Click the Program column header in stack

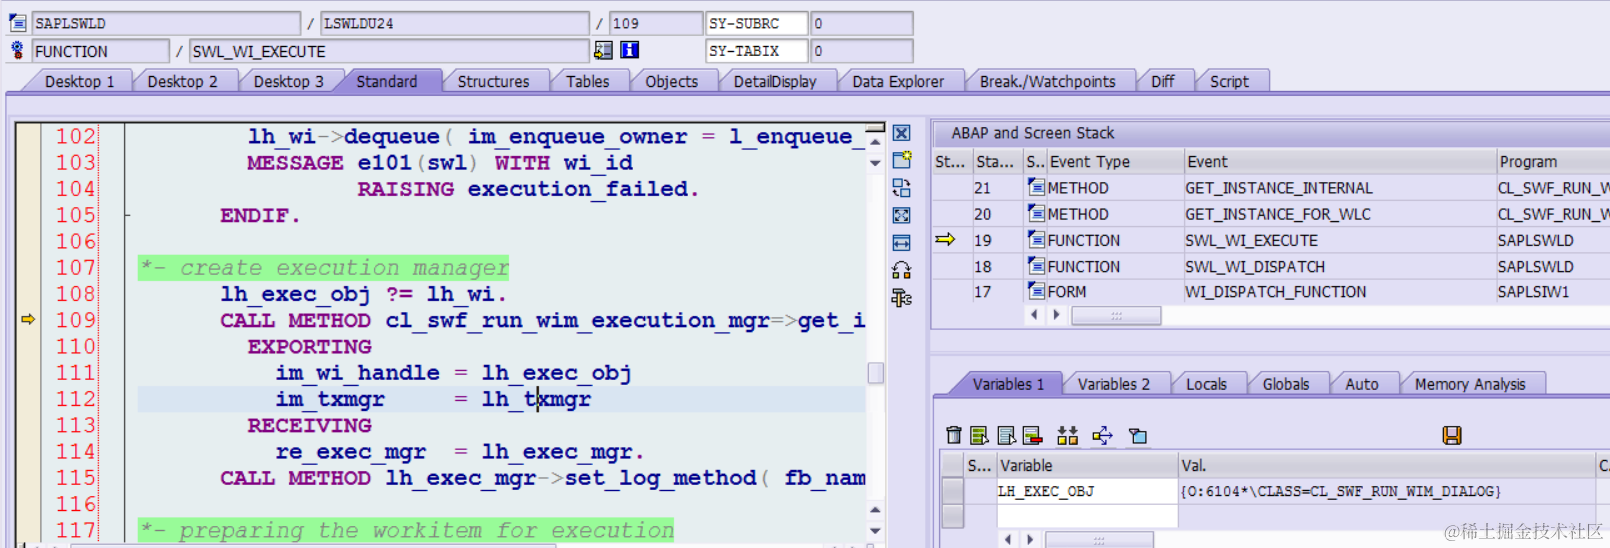pos(1552,162)
